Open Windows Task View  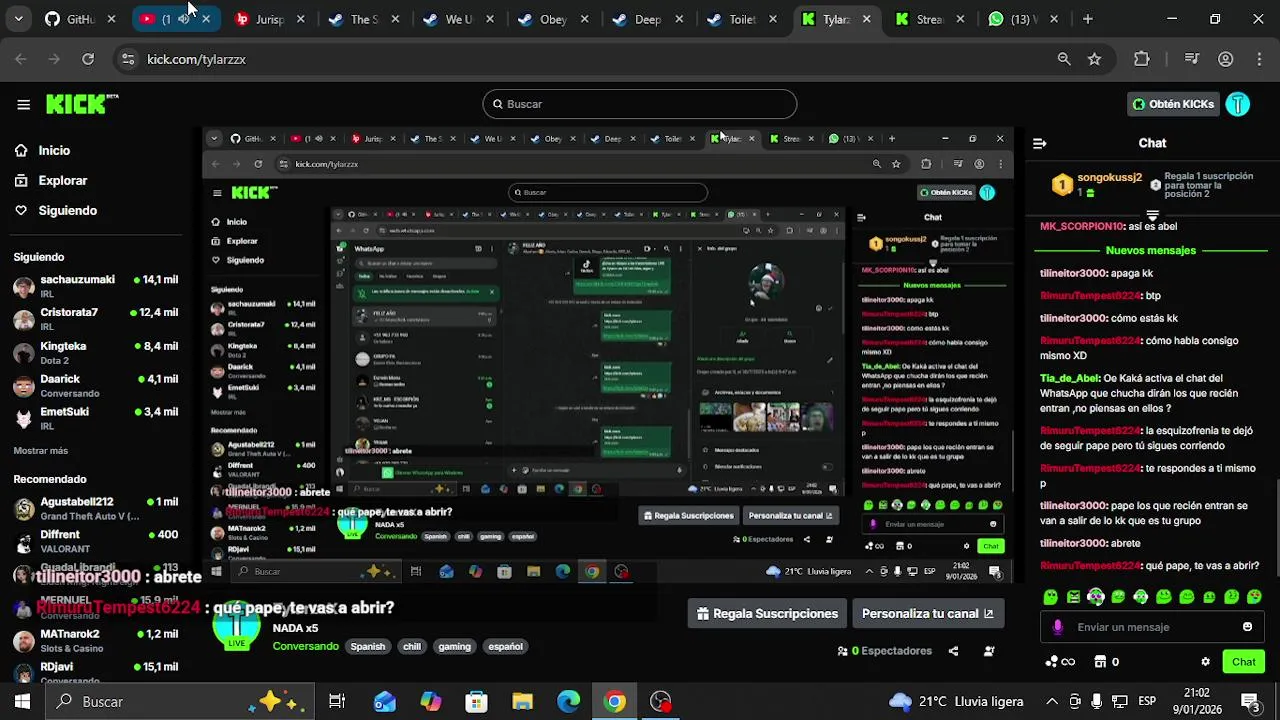click(x=337, y=702)
